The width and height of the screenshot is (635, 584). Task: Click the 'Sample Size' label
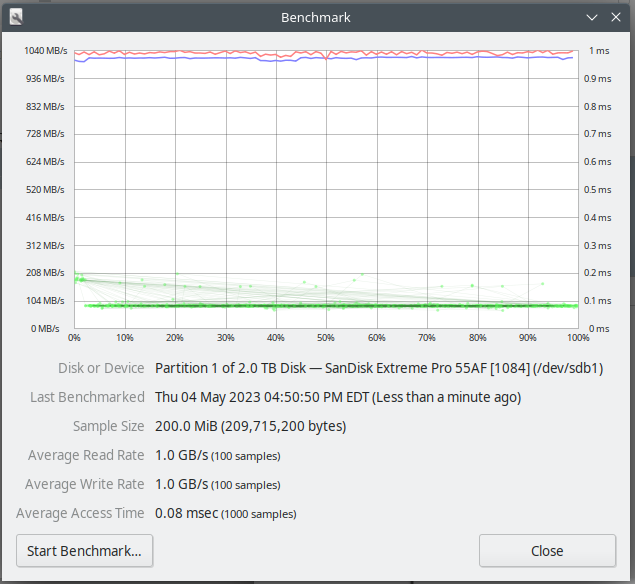coord(109,426)
